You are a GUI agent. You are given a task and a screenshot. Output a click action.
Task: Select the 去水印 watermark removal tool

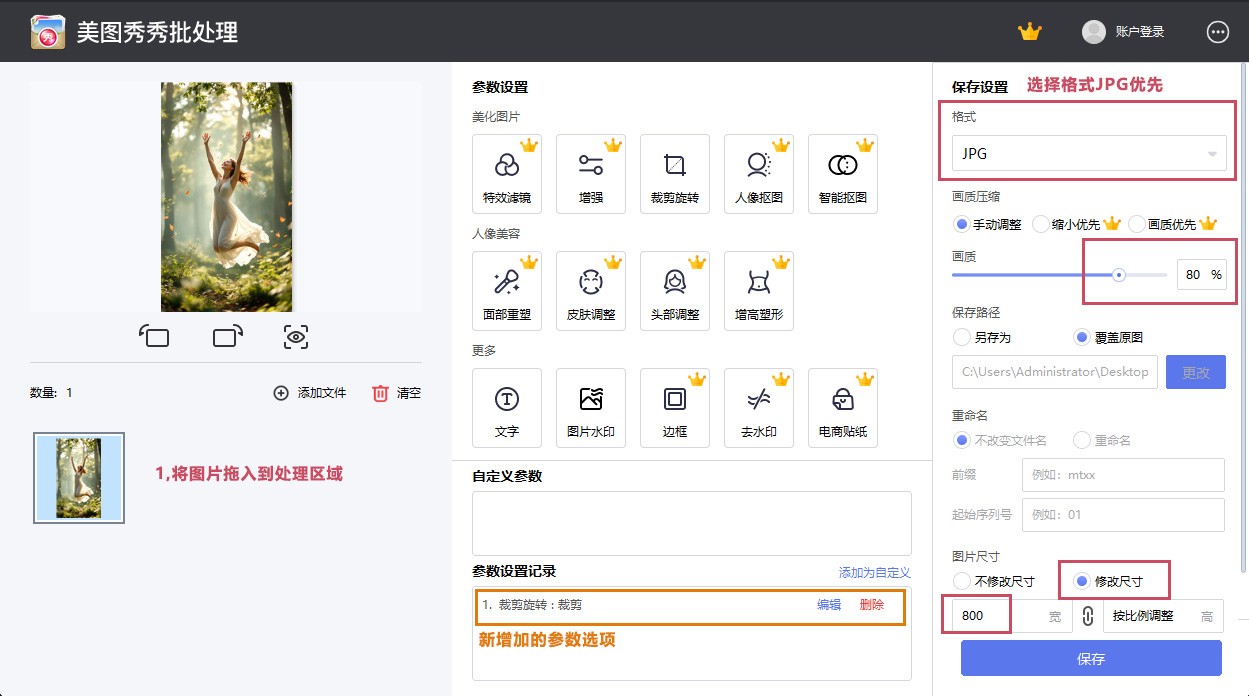coord(758,408)
